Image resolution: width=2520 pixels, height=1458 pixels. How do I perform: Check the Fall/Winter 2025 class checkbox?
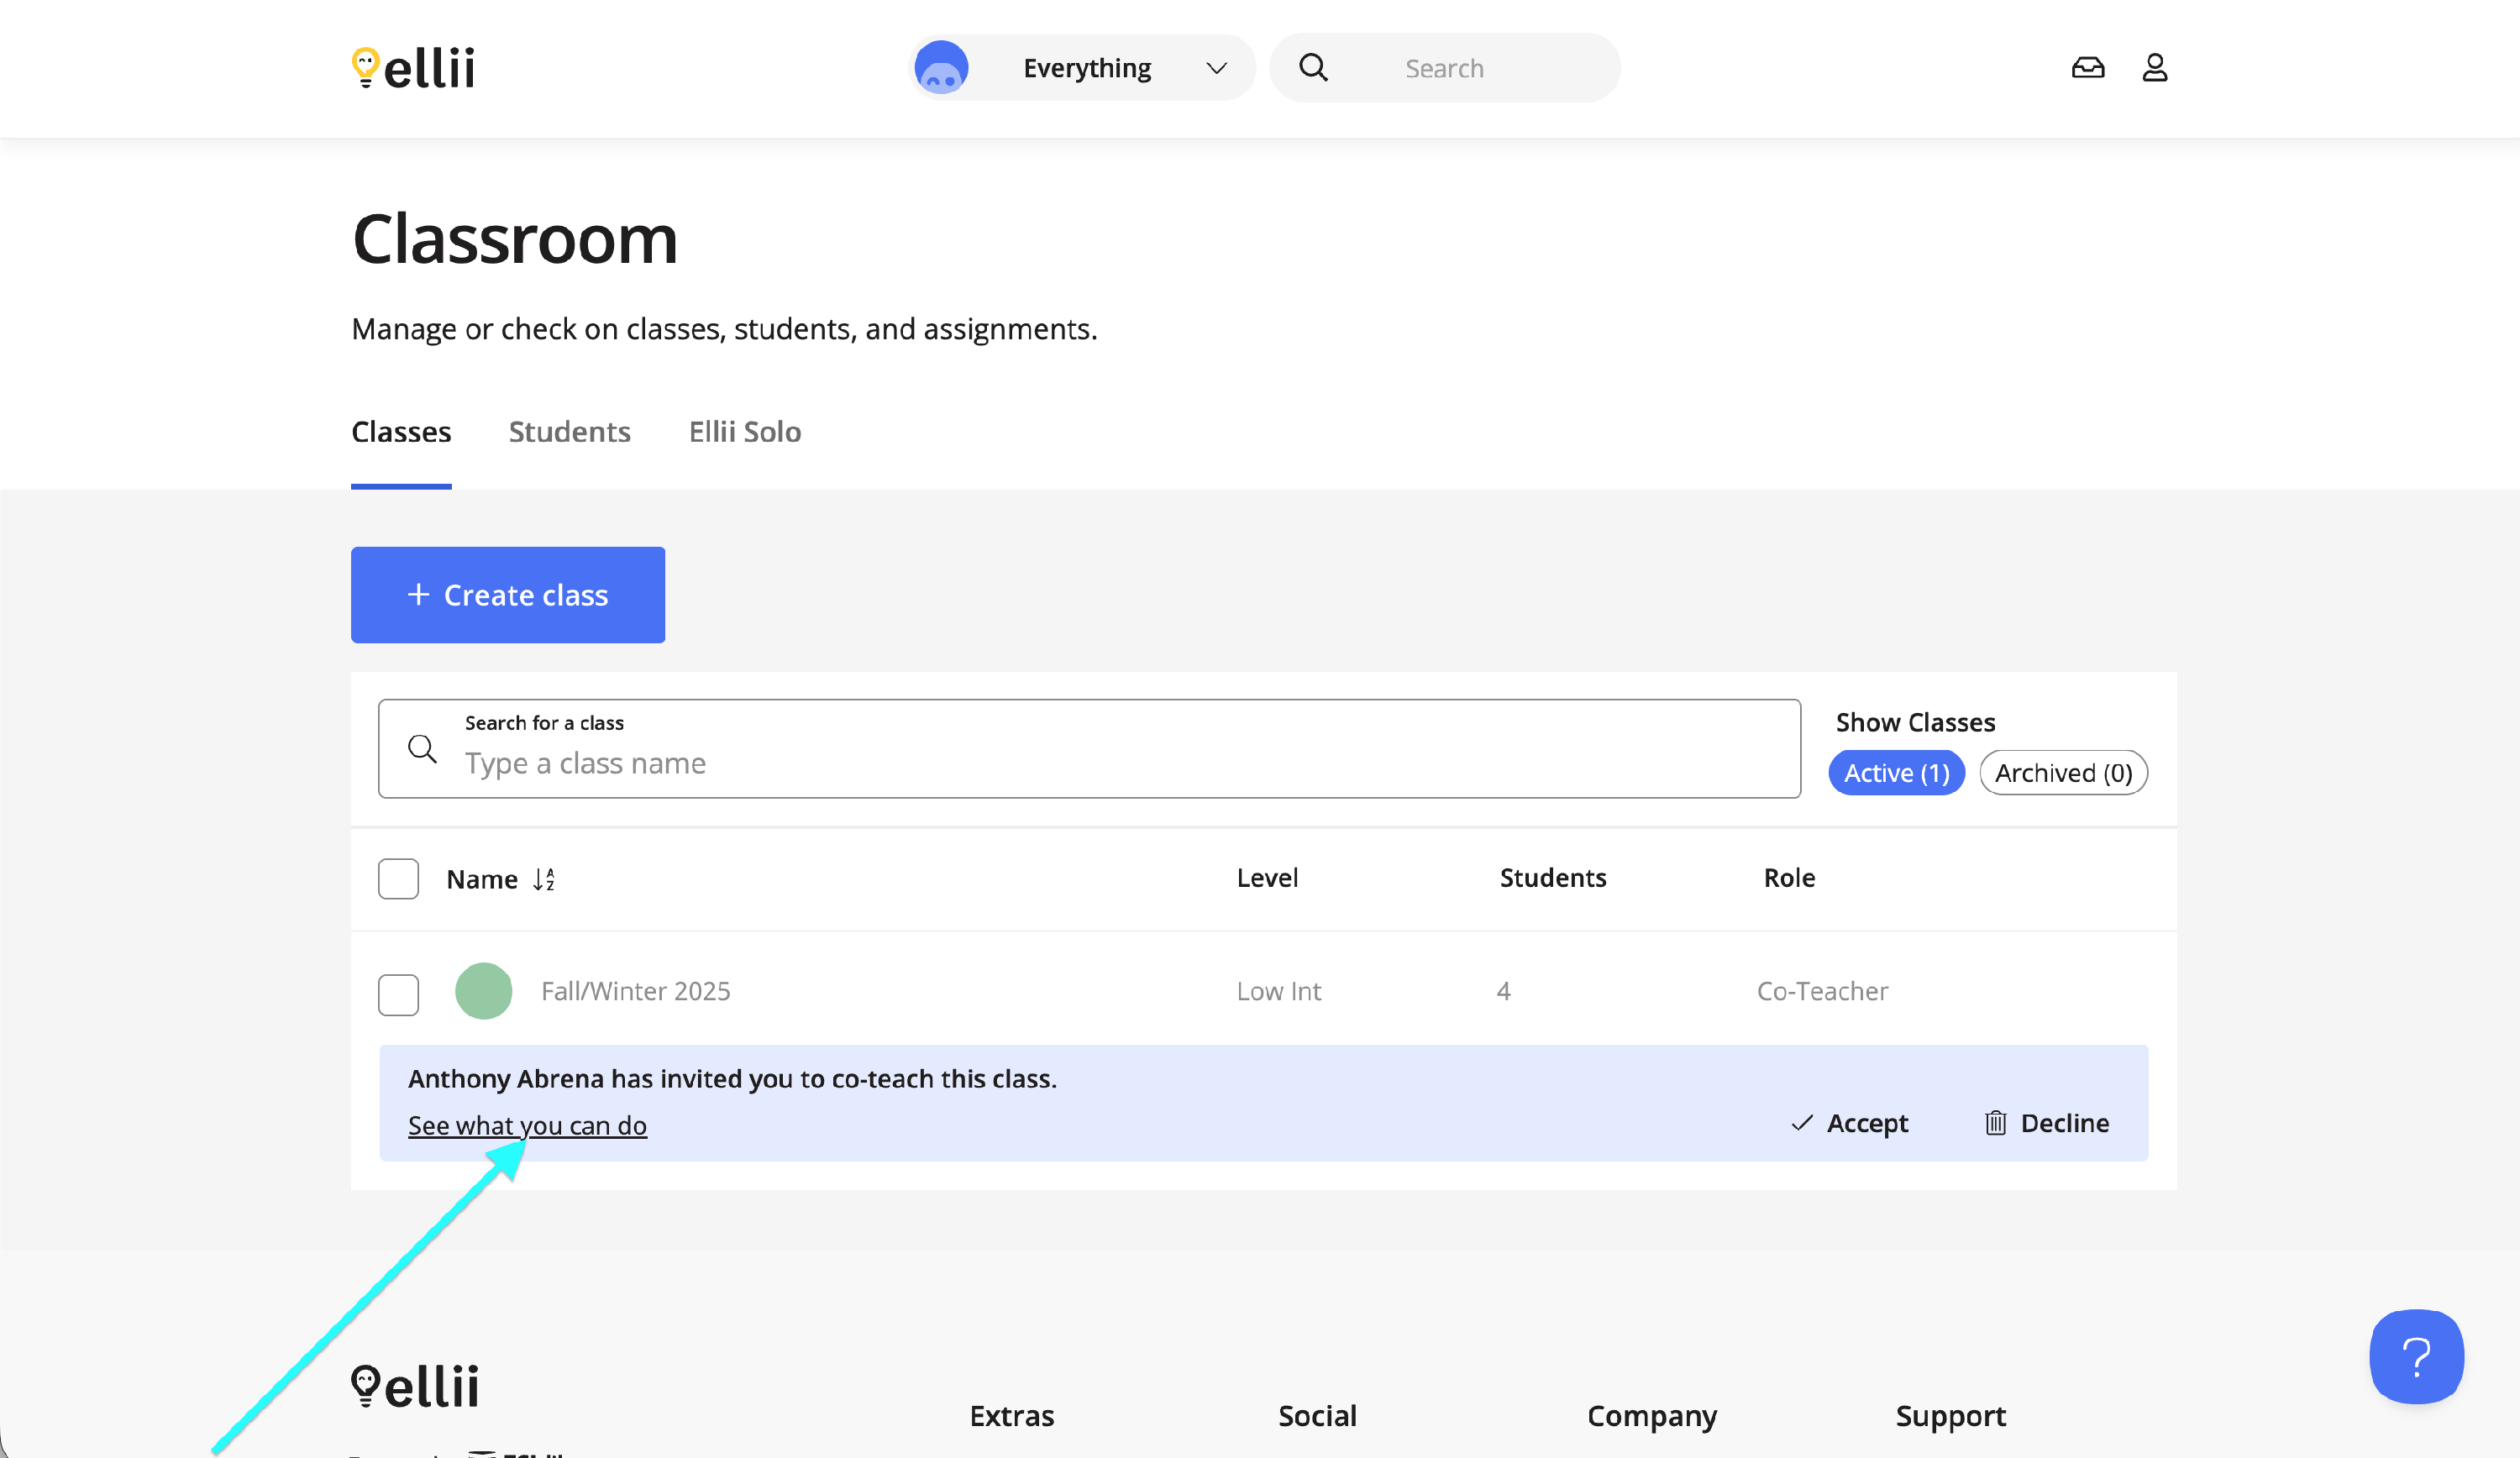point(398,994)
